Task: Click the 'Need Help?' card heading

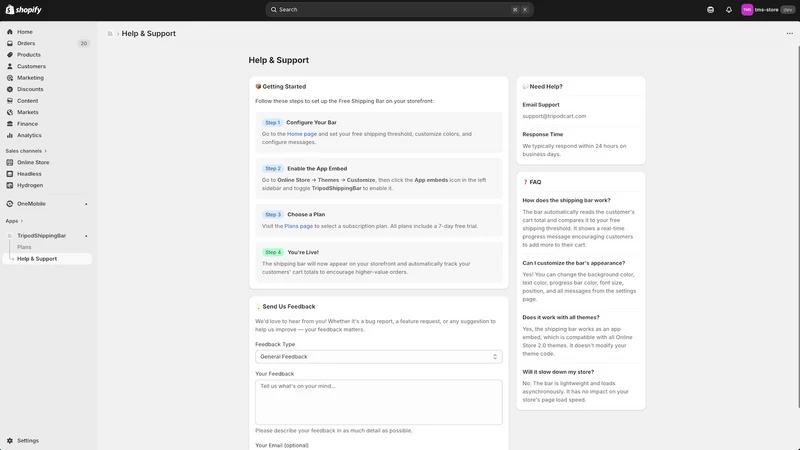Action: click(x=546, y=87)
